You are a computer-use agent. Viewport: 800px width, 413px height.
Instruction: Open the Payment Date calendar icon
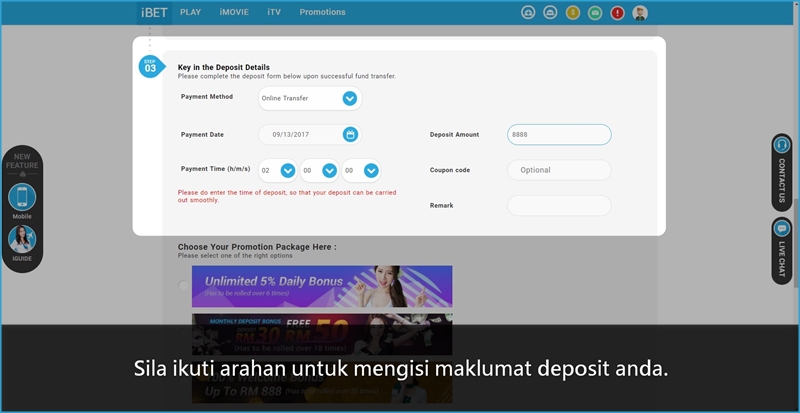(350, 135)
